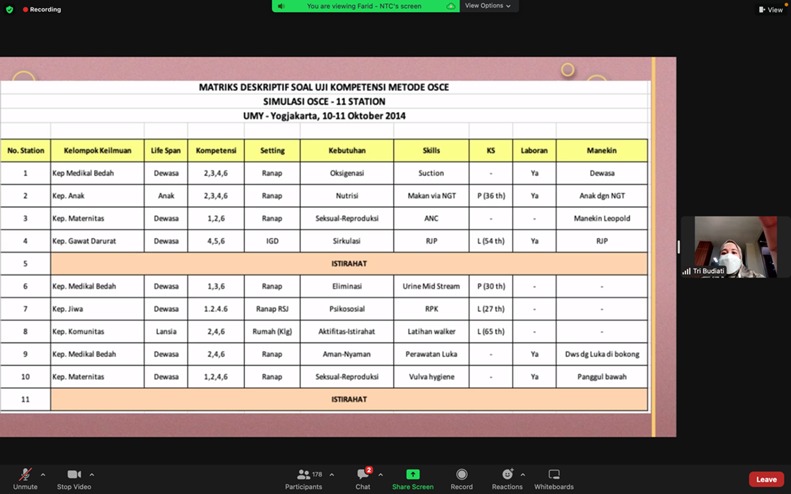This screenshot has width=791, height=494.
Task: Open the Chat panel
Action: [362, 477]
